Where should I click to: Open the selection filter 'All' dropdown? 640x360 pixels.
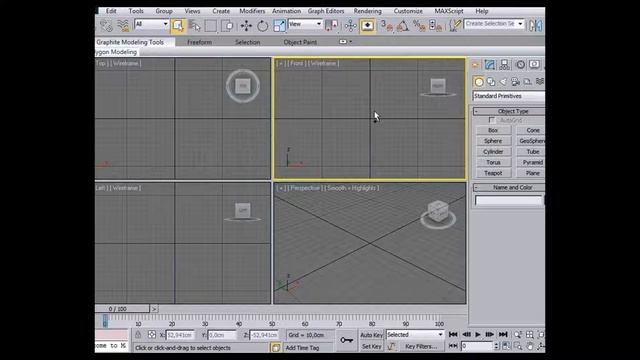(x=151, y=24)
